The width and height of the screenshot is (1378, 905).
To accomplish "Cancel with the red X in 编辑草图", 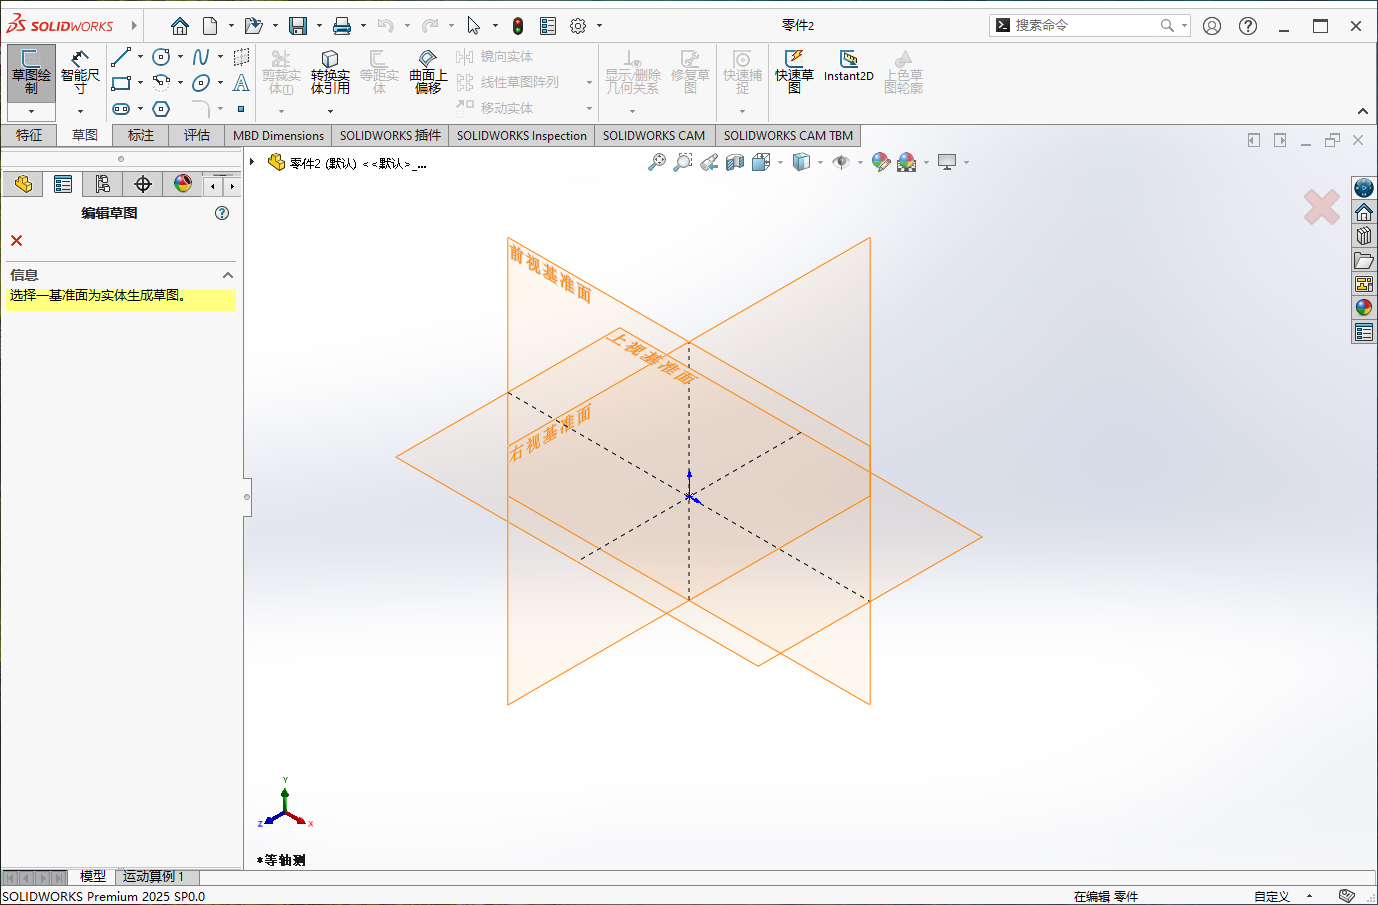I will pyautogui.click(x=16, y=240).
